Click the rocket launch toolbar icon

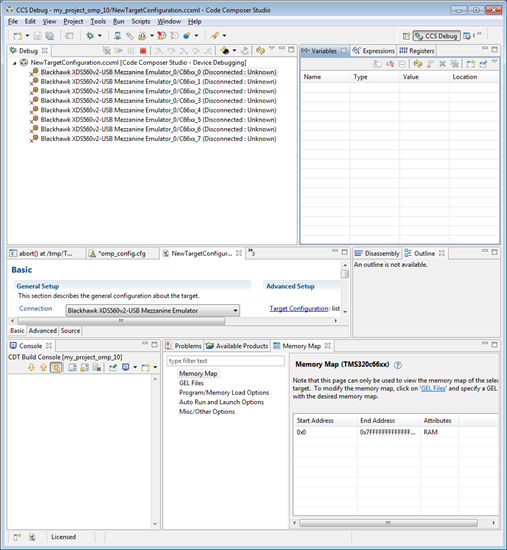(214, 36)
